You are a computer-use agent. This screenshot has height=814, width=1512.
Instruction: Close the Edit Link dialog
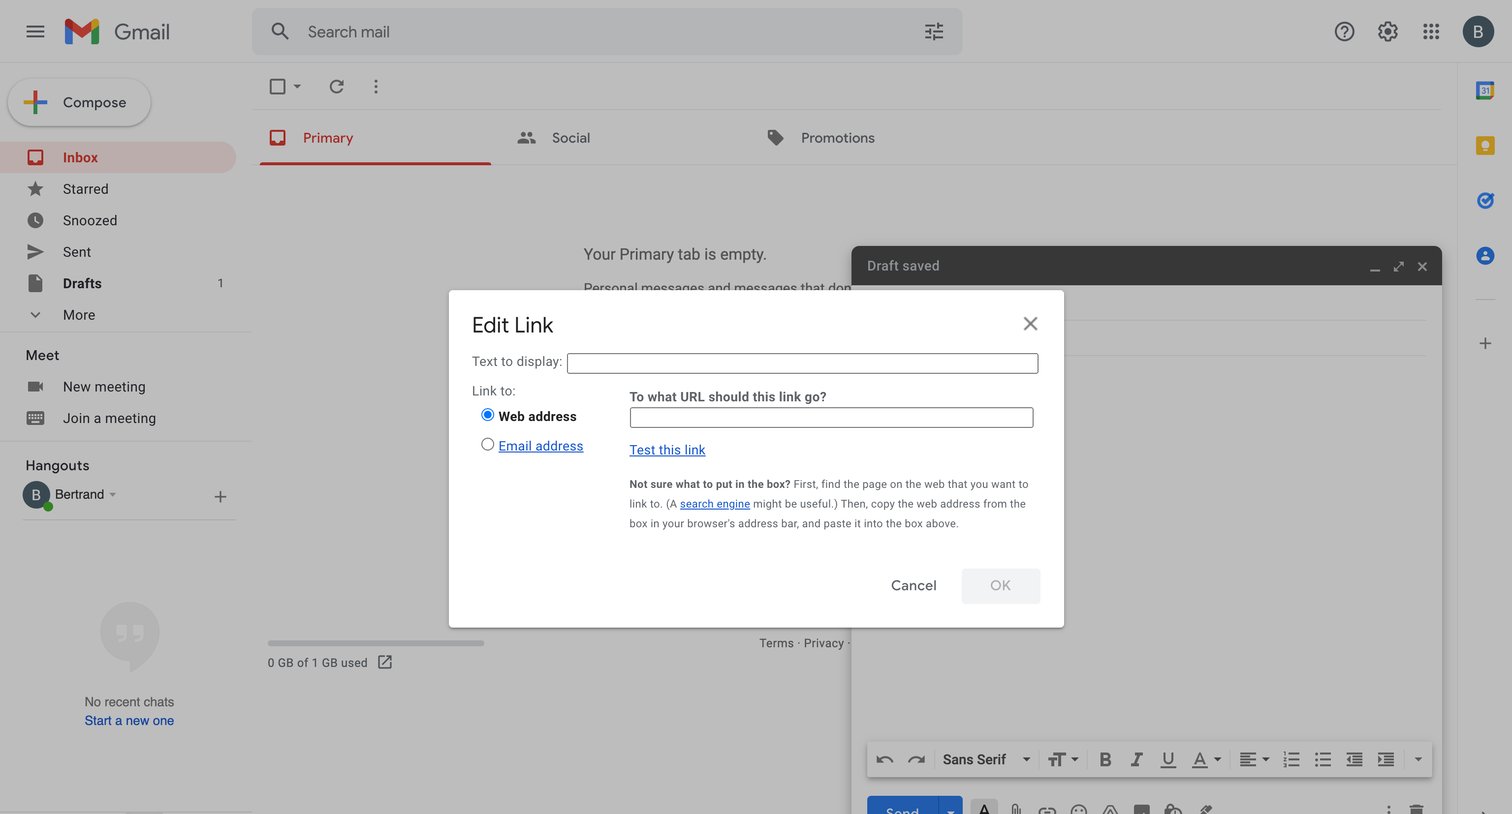click(x=1030, y=323)
